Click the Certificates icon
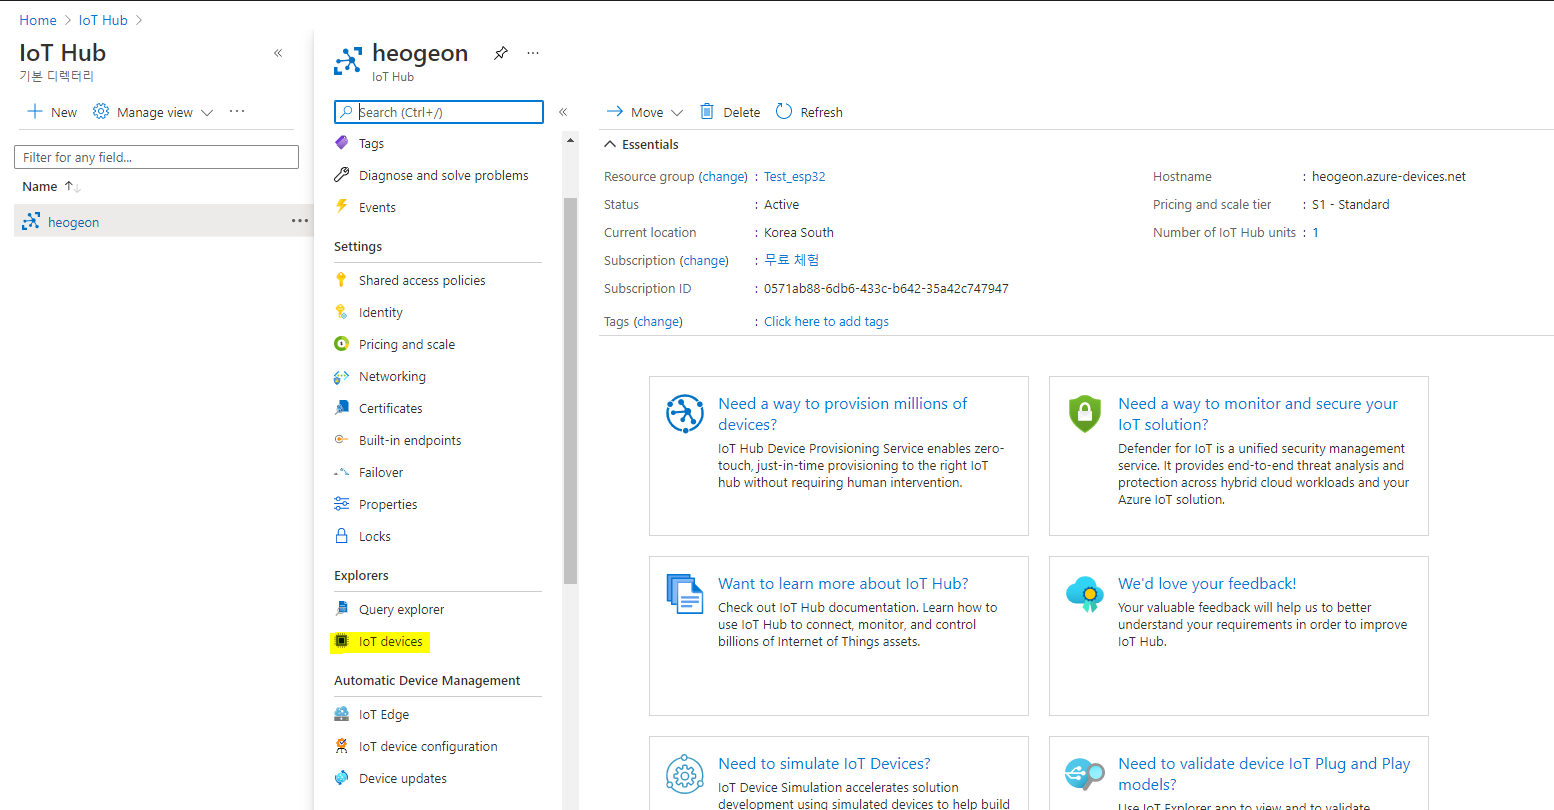Screen dimensions: 1554x810 coord(342,408)
